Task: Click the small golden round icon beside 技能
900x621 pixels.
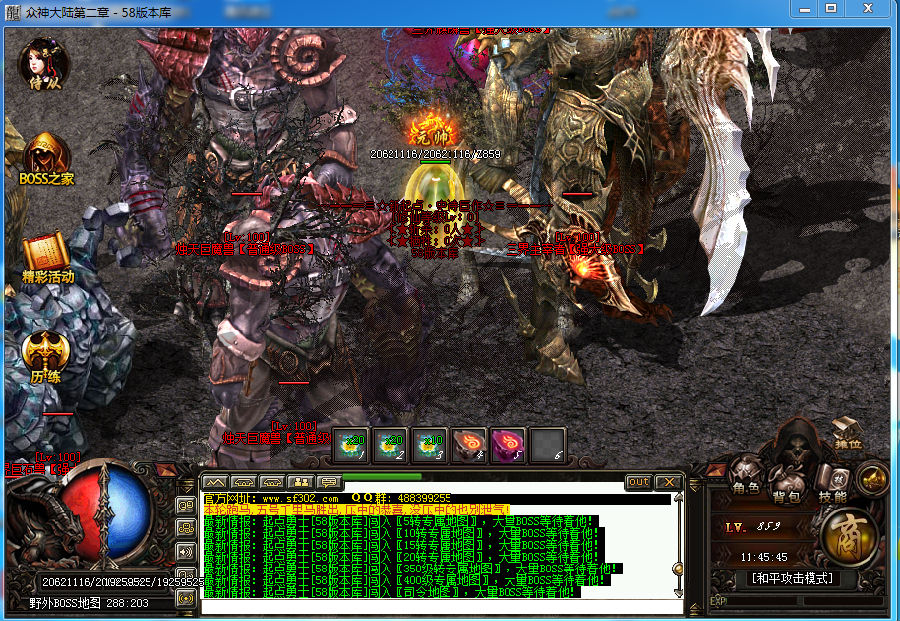Action: (873, 479)
